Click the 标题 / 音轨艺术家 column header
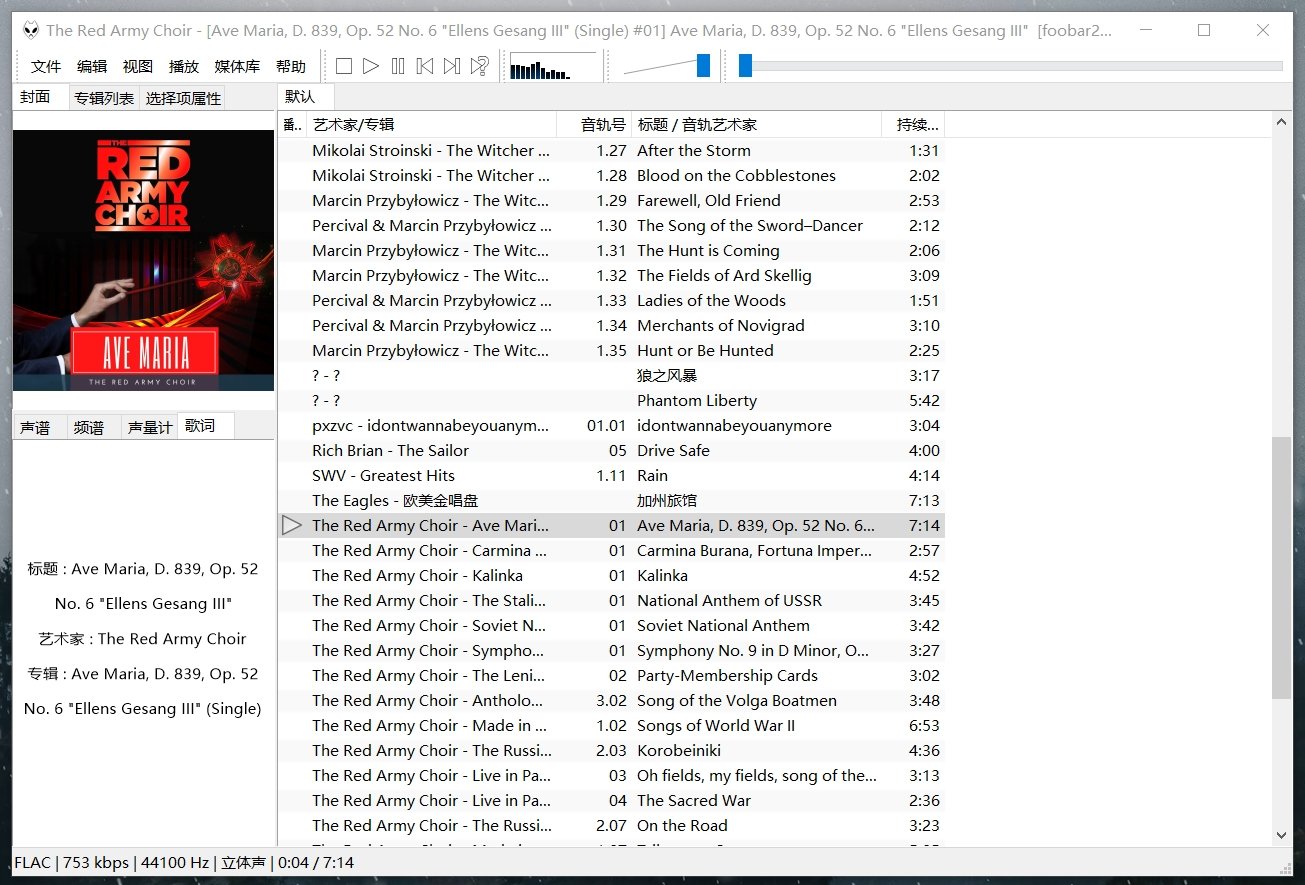Image resolution: width=1305 pixels, height=885 pixels. point(757,125)
